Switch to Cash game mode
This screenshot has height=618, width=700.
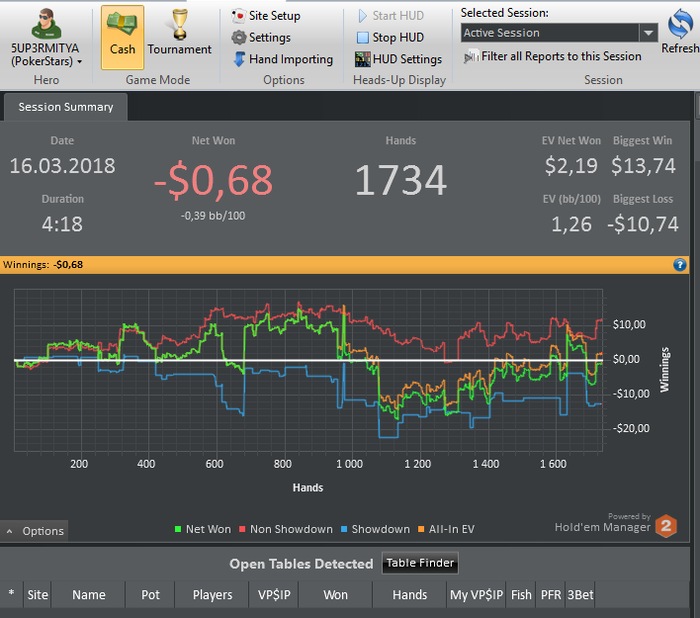[x=123, y=38]
